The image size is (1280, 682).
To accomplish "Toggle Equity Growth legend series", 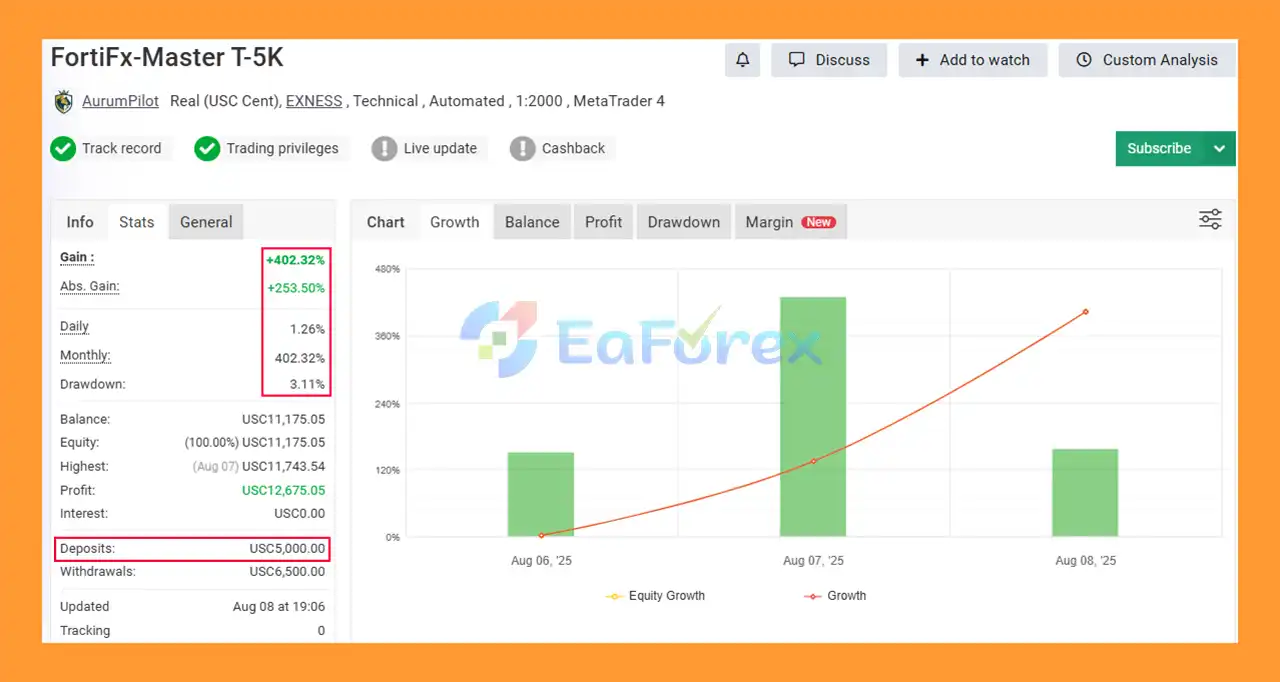I will tap(656, 596).
